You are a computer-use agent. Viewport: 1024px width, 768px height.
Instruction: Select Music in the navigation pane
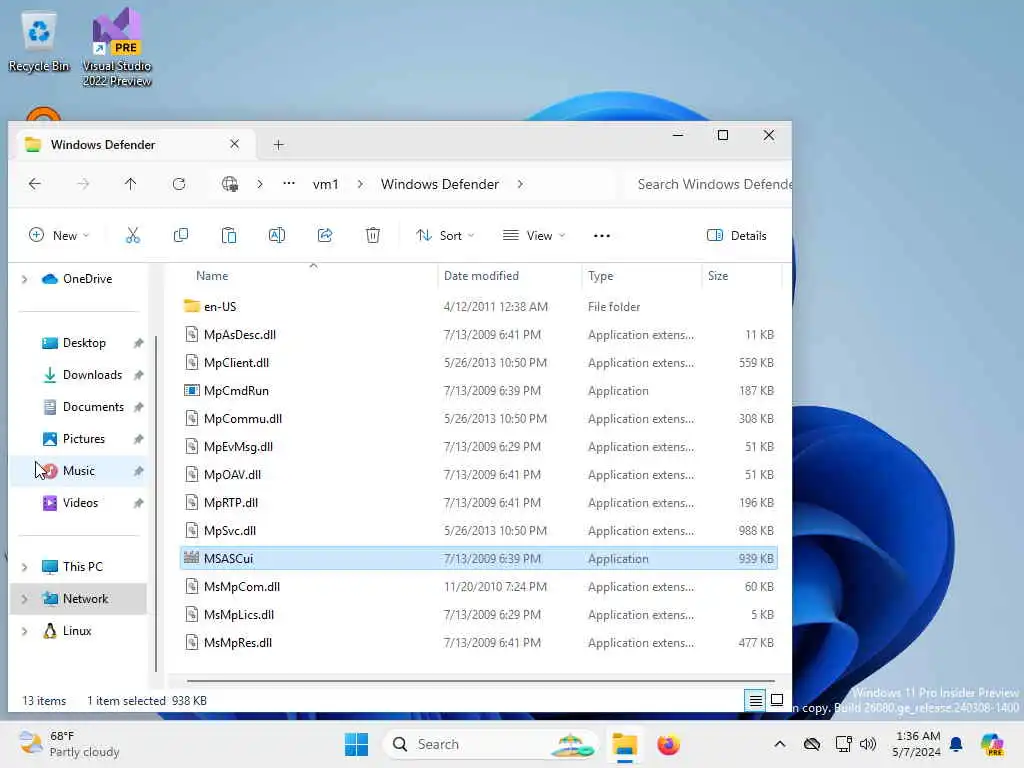coord(78,471)
